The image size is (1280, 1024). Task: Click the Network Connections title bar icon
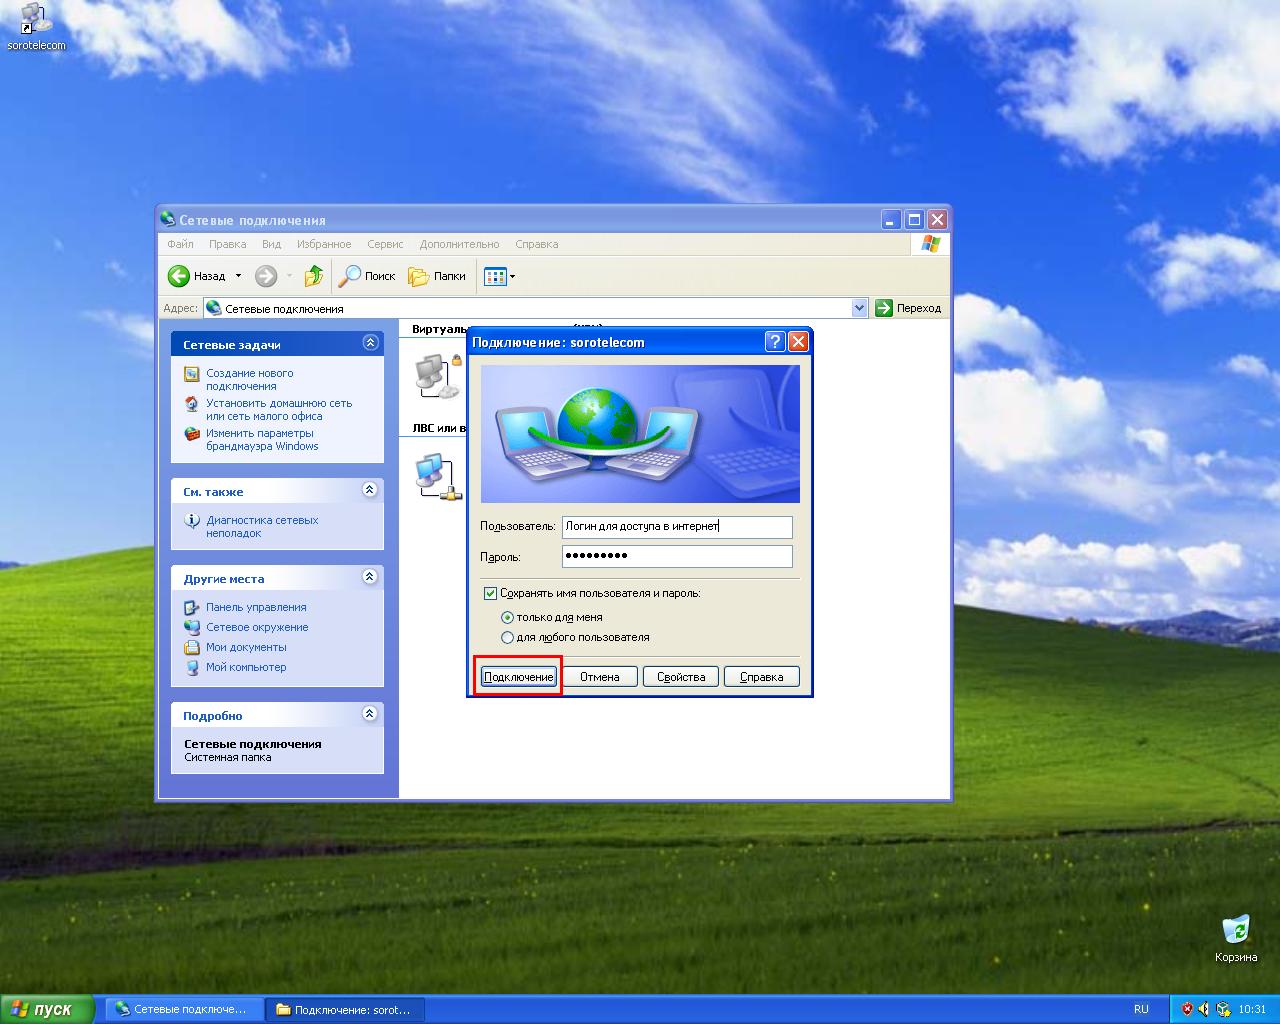[x=168, y=219]
